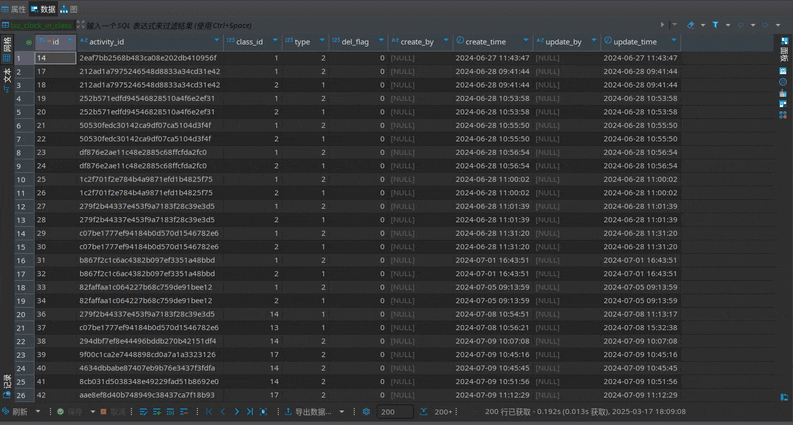The width and height of the screenshot is (793, 425).
Task: Click the fetch size field showing 200
Action: [395, 412]
